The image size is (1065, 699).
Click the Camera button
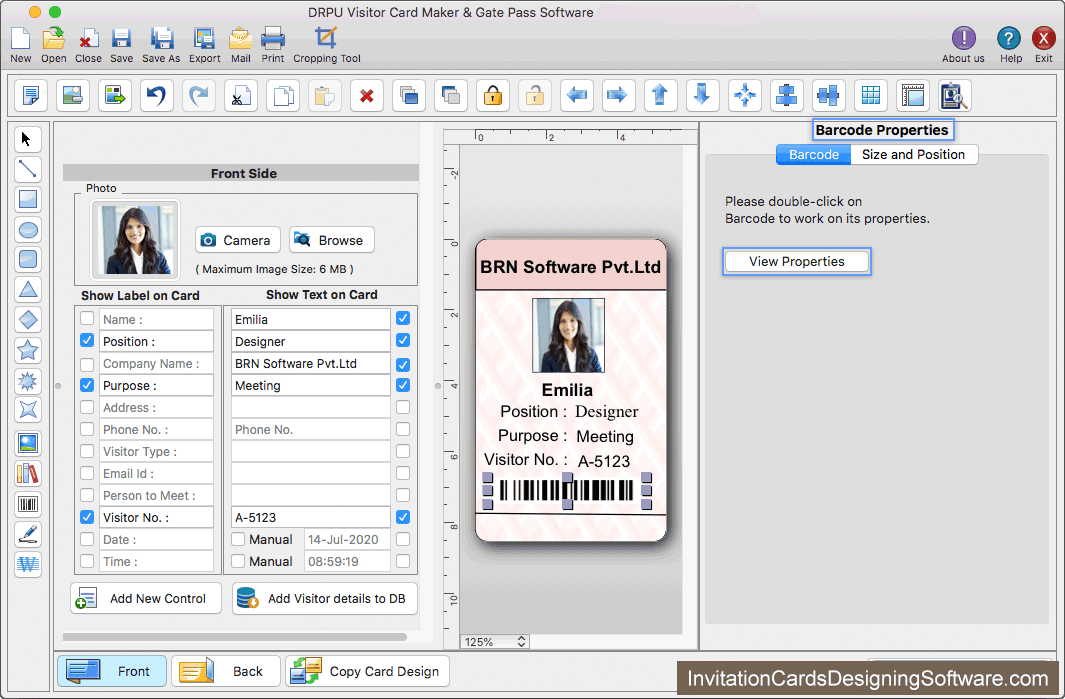[x=238, y=240]
